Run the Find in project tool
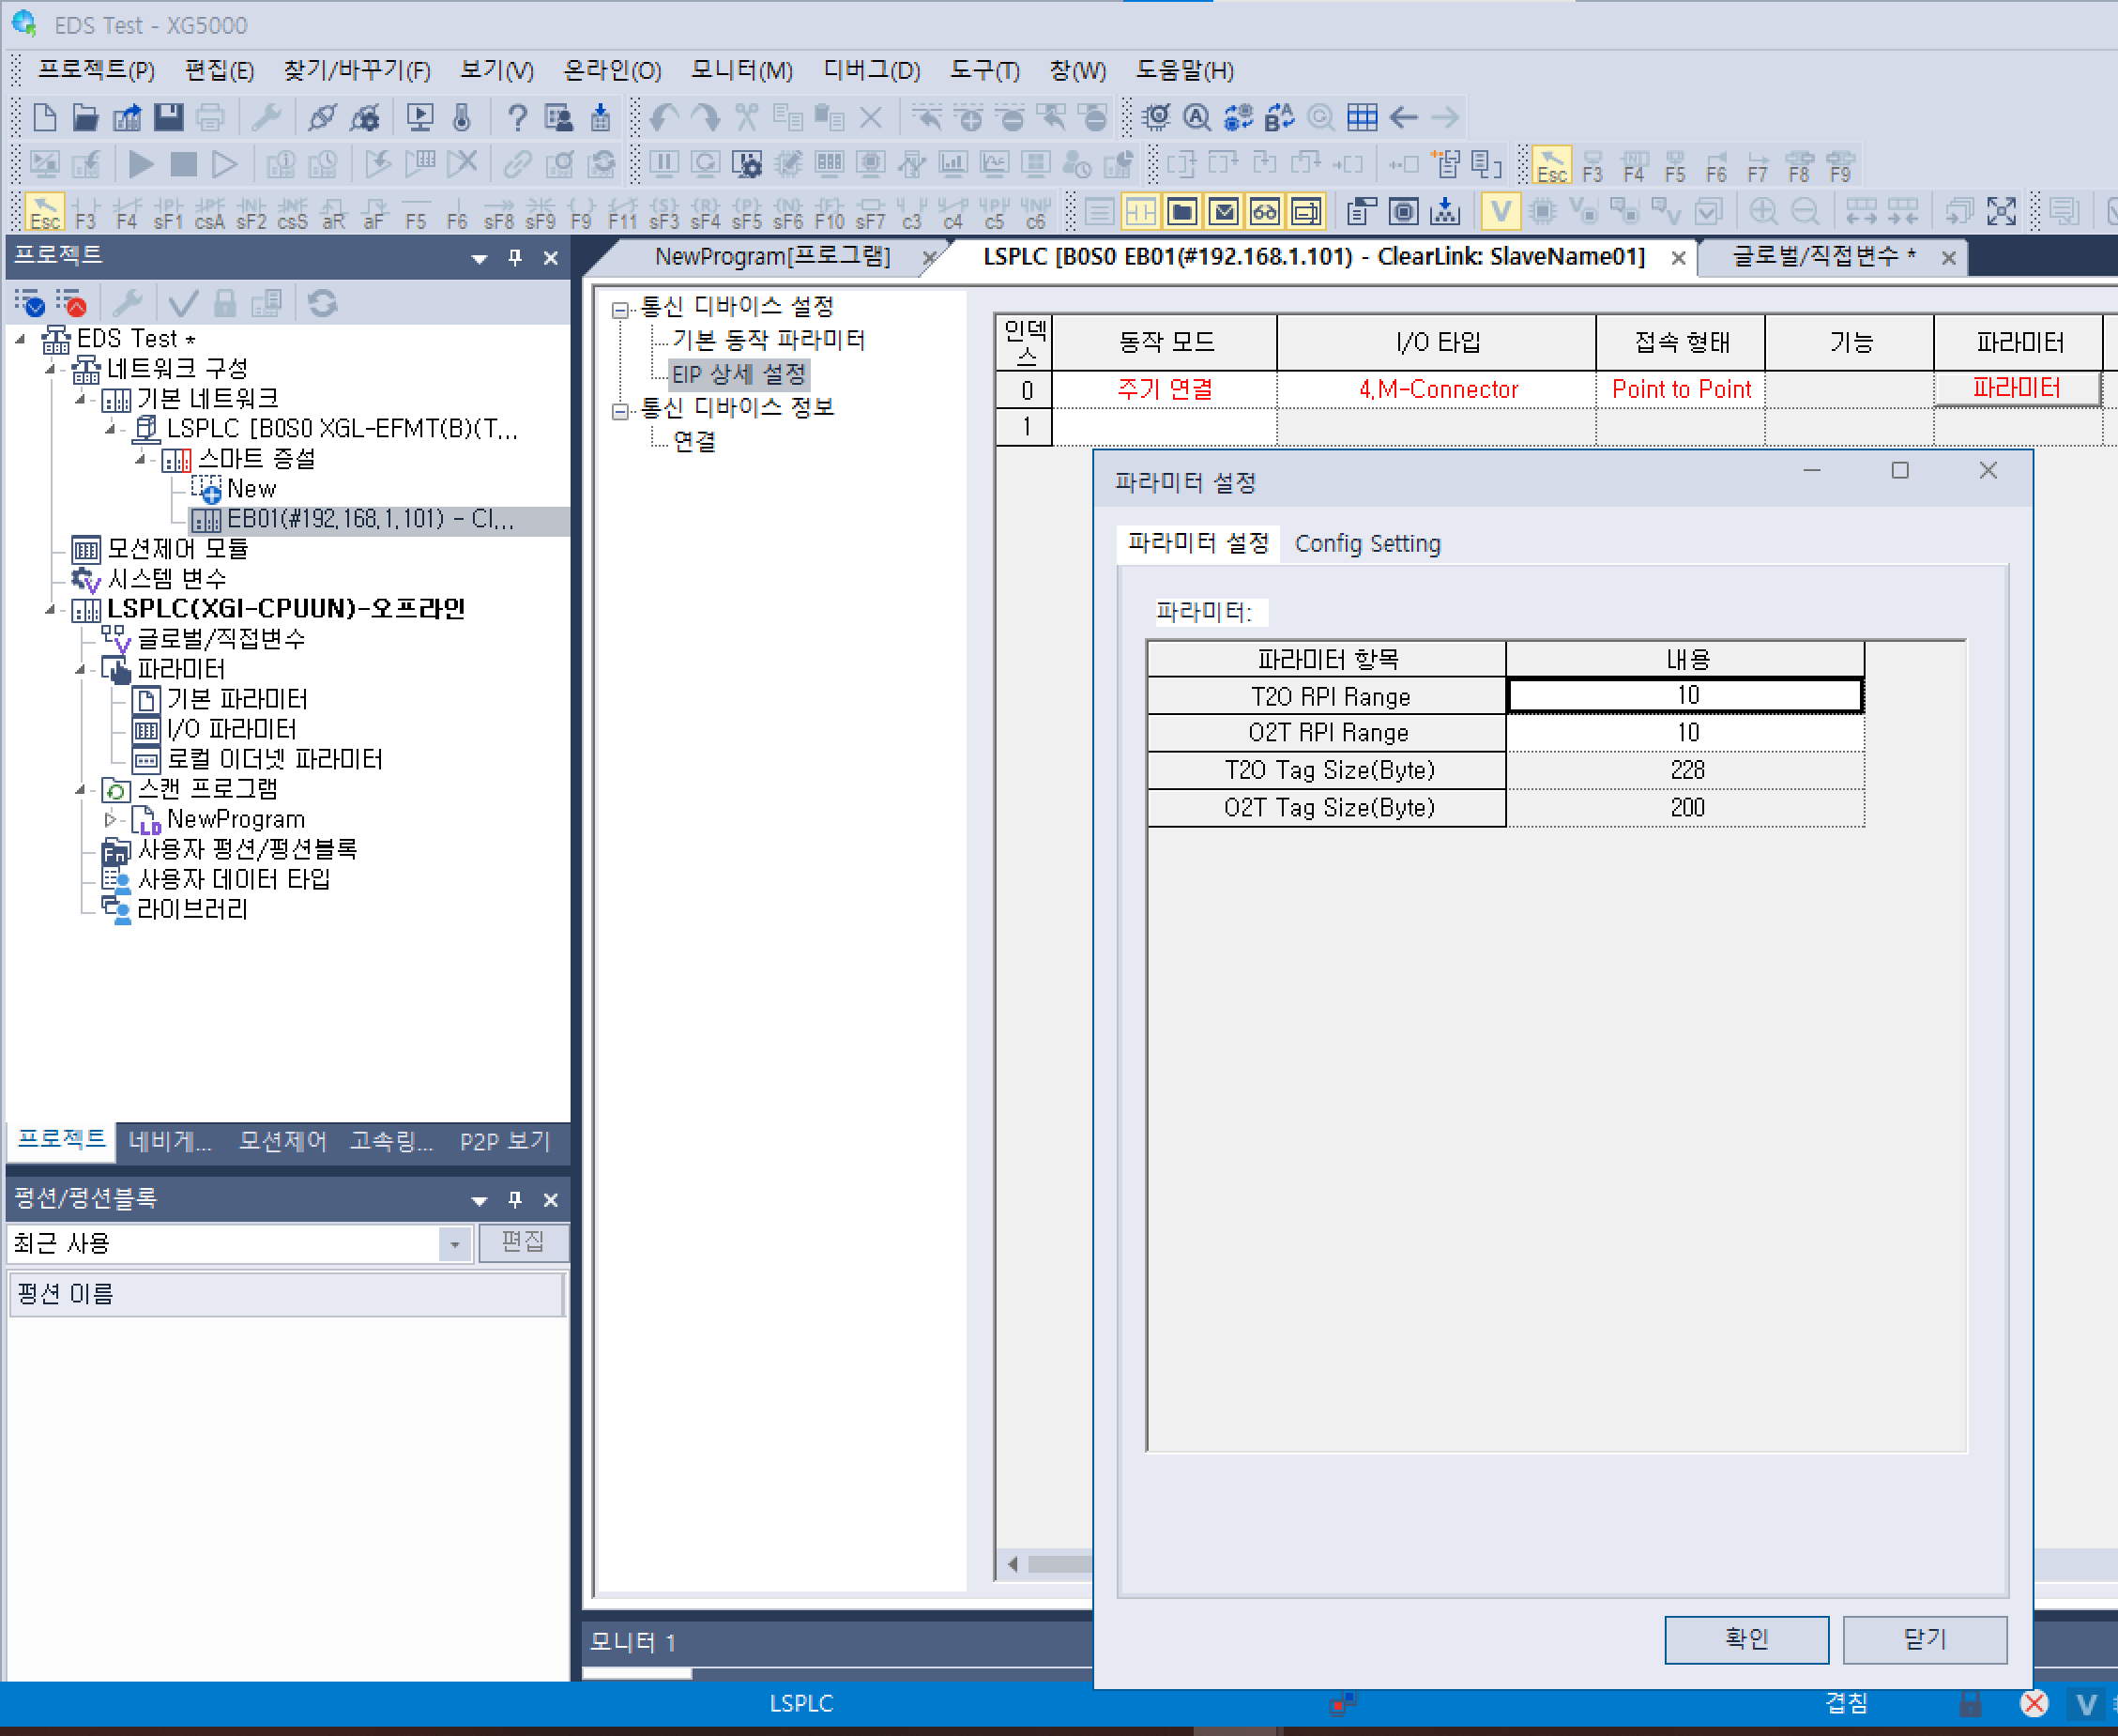 [x=1196, y=117]
